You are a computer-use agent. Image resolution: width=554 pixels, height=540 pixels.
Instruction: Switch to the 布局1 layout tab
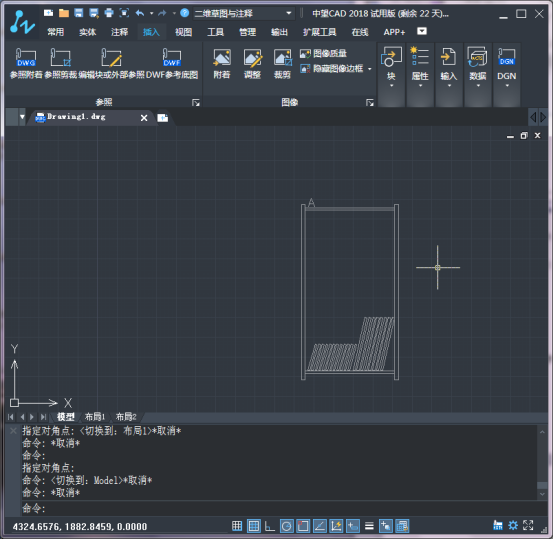pos(95,417)
